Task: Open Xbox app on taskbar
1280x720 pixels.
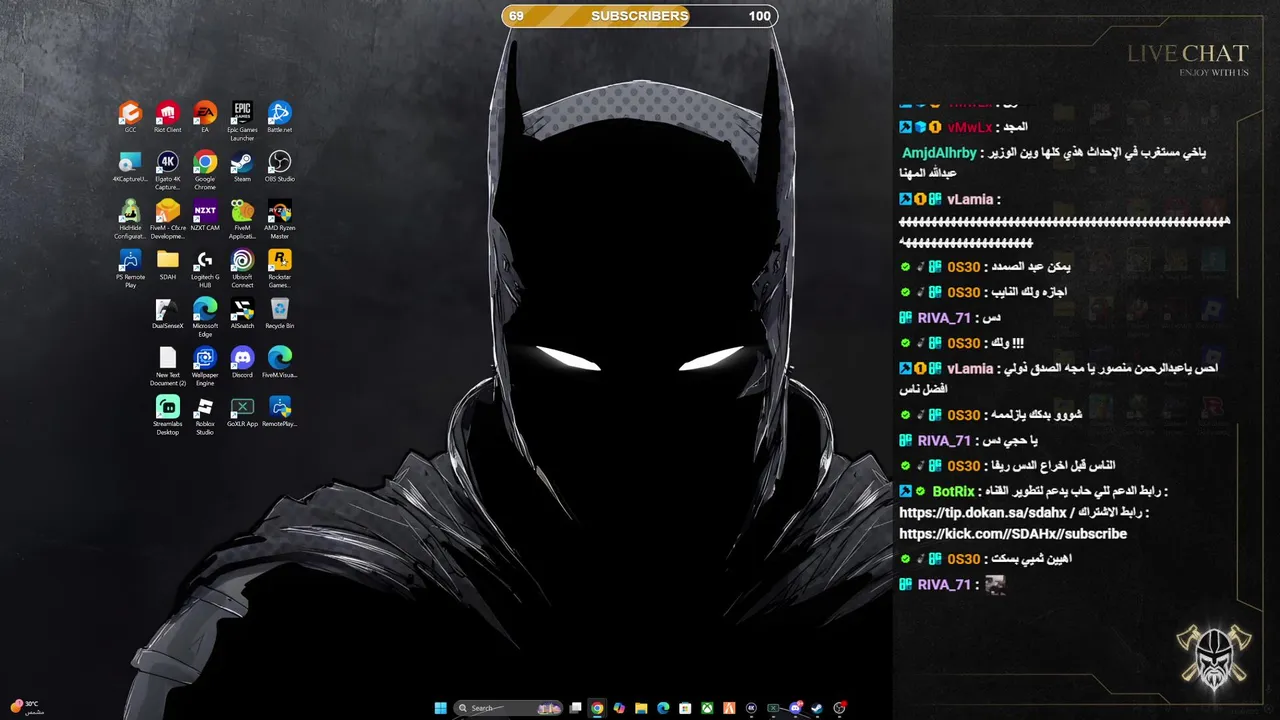Action: click(707, 708)
